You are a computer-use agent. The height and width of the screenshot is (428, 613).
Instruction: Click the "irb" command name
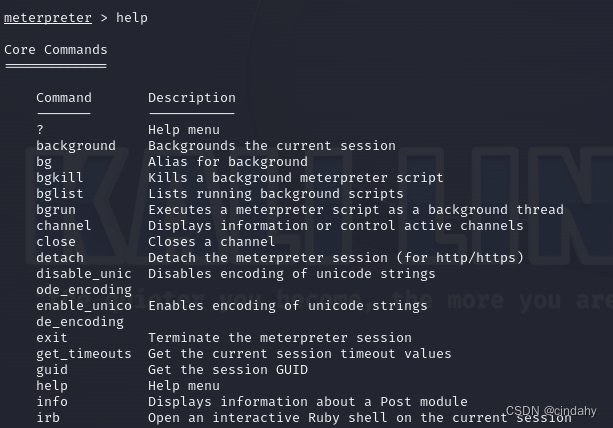pyautogui.click(x=48, y=417)
